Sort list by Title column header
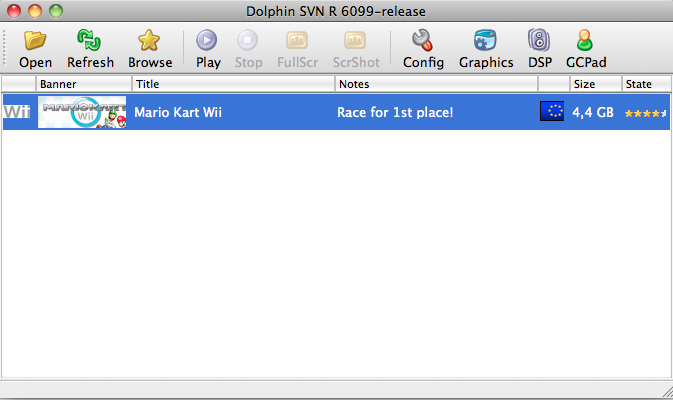The image size is (673, 400). click(233, 84)
